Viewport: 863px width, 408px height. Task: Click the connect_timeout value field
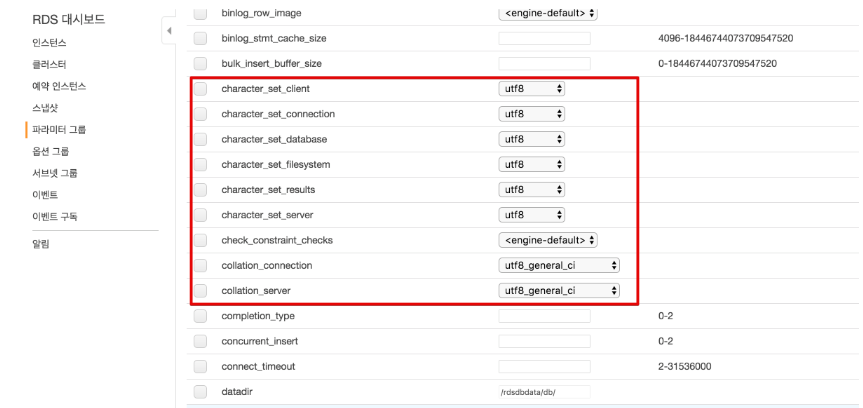pyautogui.click(x=544, y=367)
